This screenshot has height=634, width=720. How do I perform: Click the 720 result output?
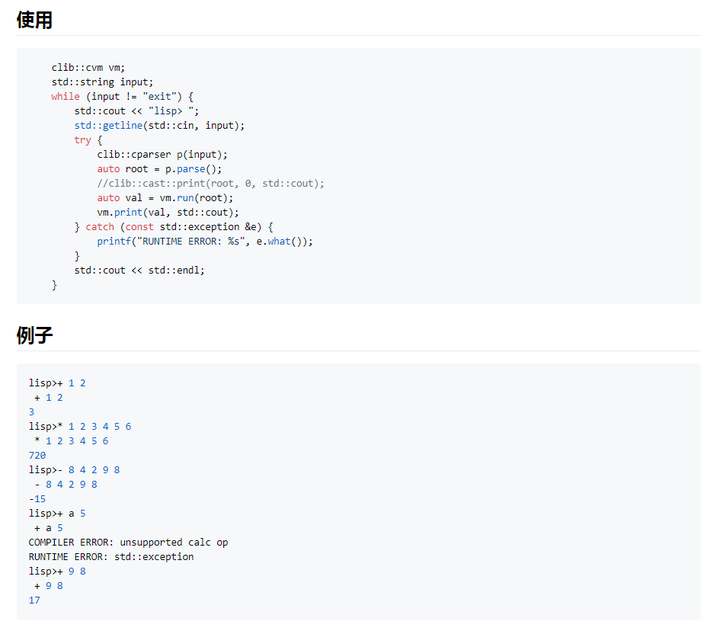click(39, 455)
